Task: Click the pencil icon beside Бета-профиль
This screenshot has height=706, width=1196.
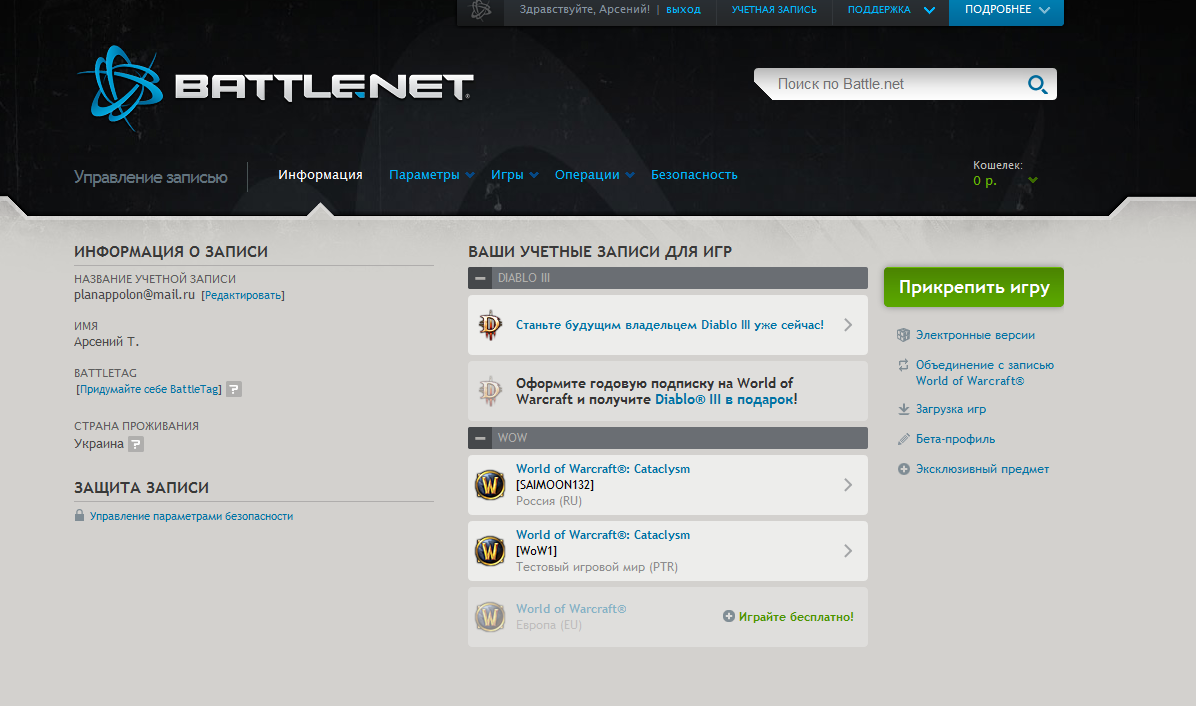Action: click(x=903, y=439)
